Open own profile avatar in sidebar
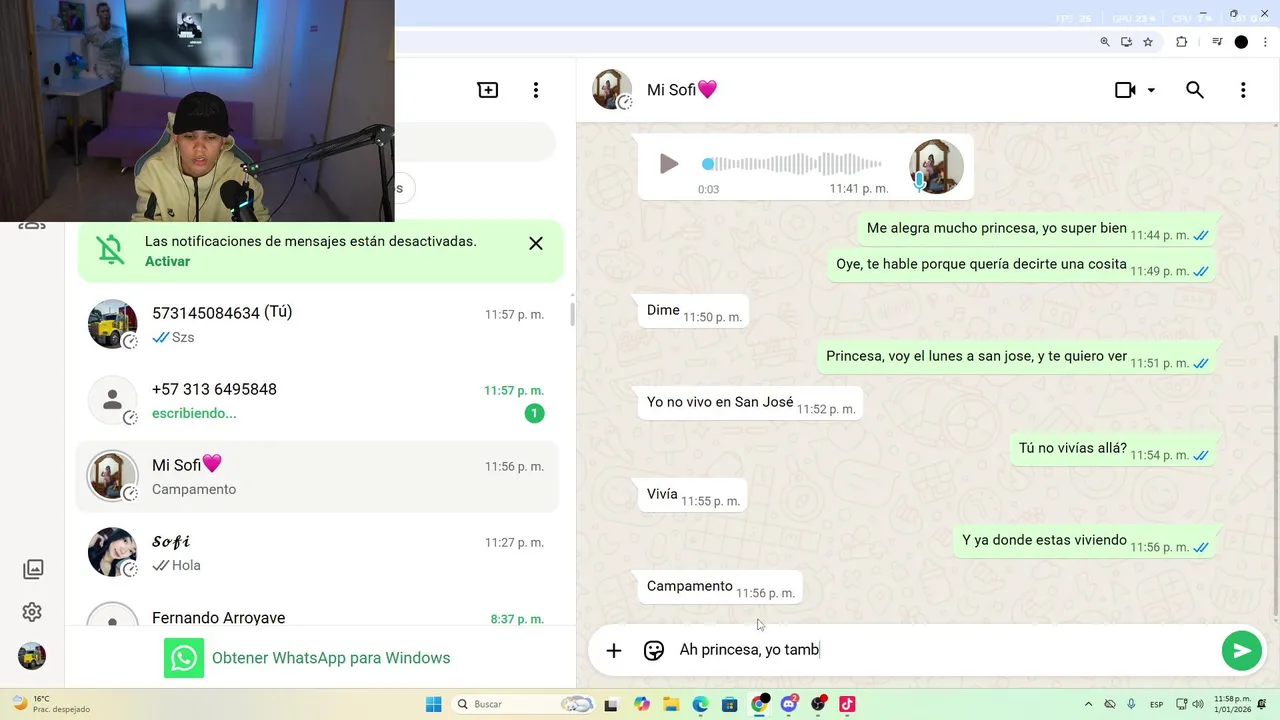 [32, 656]
